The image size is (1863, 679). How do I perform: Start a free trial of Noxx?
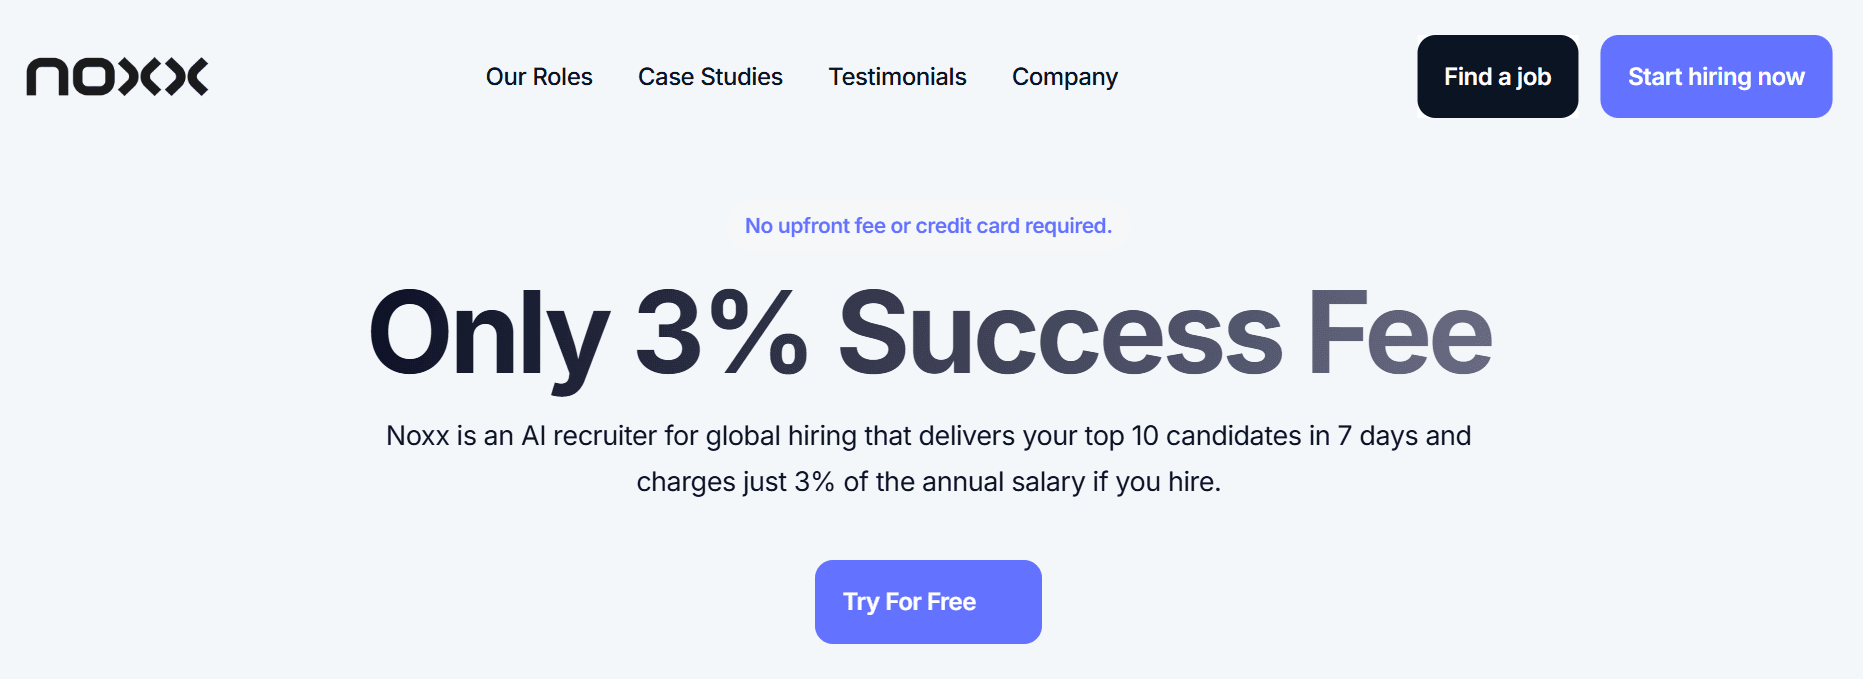click(927, 601)
